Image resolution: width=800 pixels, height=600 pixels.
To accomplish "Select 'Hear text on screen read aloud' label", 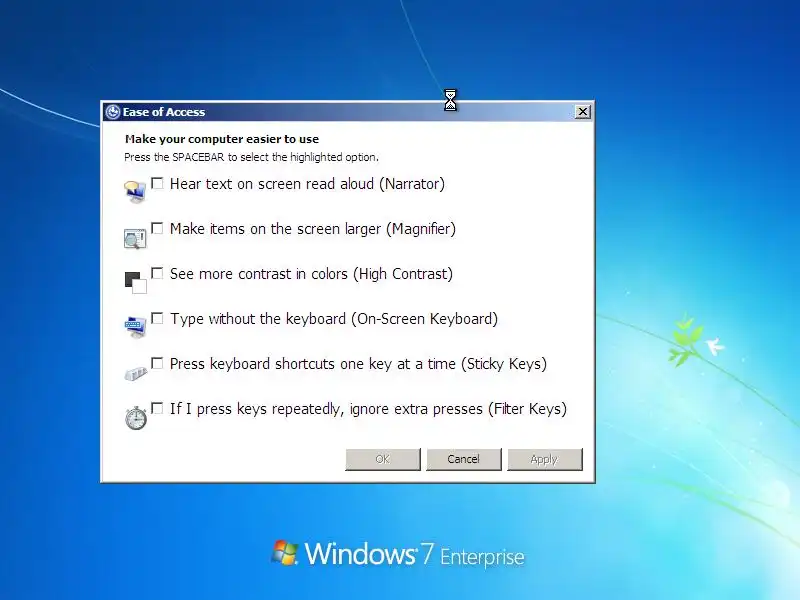I will (x=308, y=184).
